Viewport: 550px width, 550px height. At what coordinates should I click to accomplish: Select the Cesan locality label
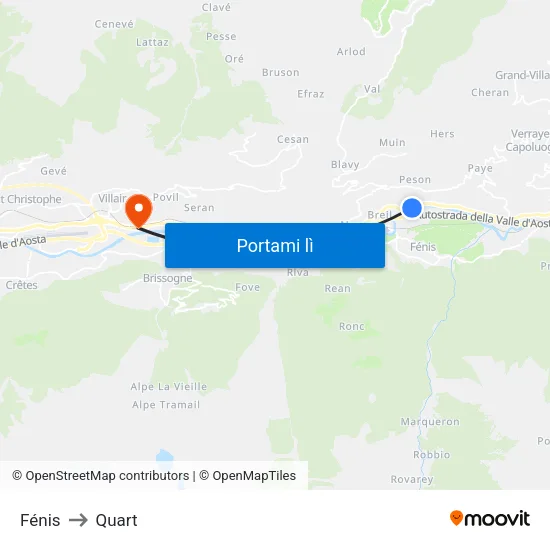click(x=293, y=139)
